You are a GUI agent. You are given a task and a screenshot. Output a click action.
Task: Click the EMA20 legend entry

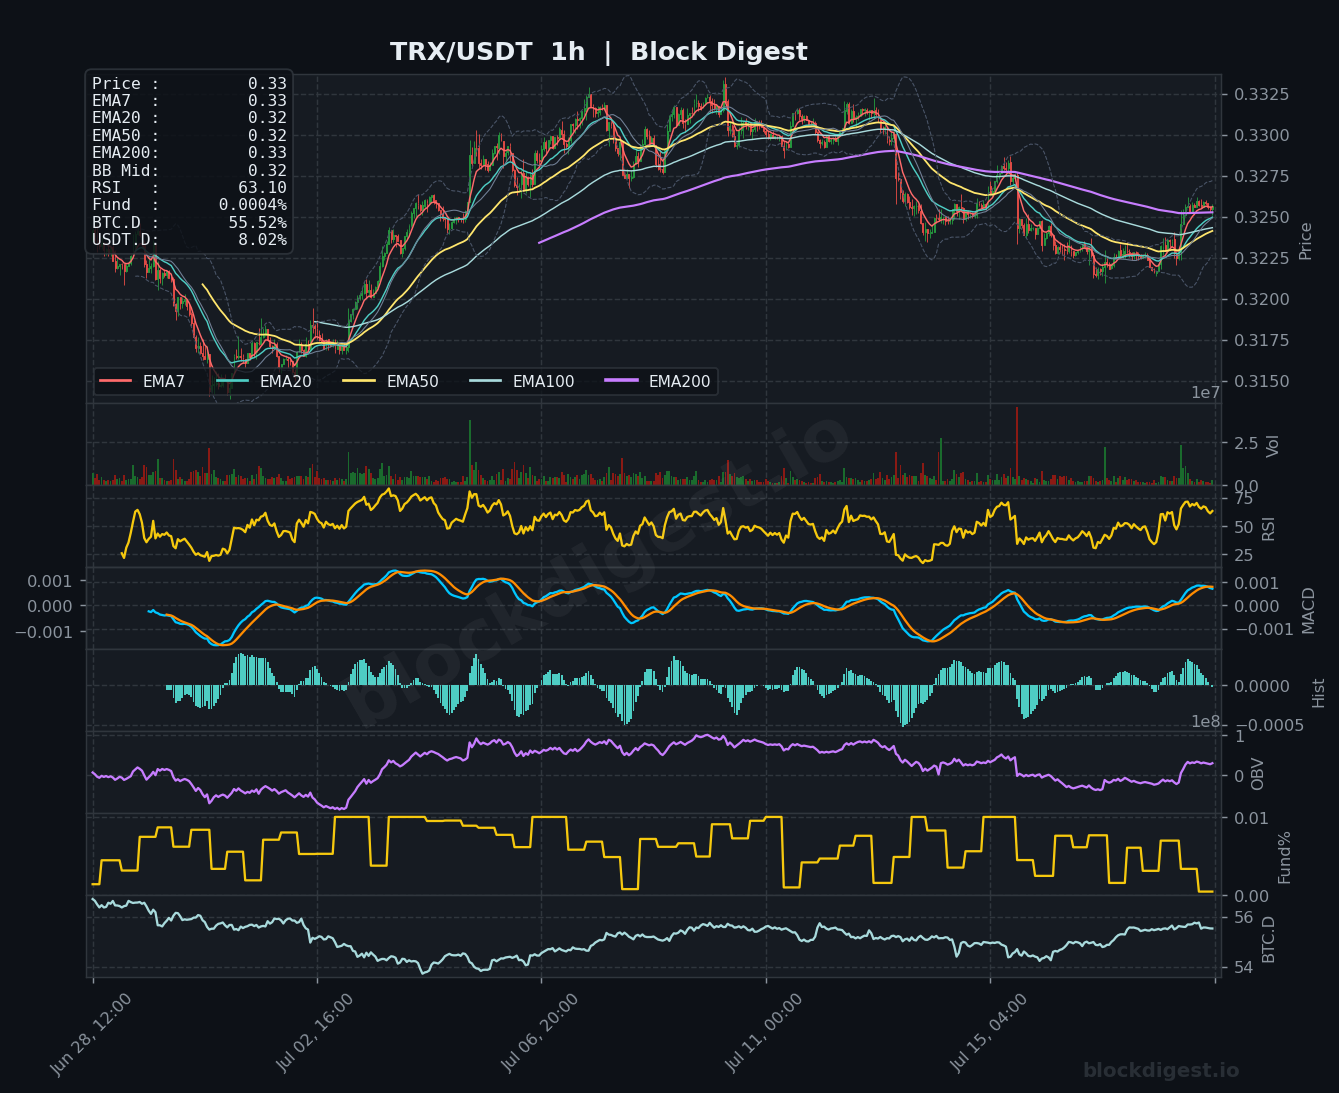pyautogui.click(x=263, y=381)
